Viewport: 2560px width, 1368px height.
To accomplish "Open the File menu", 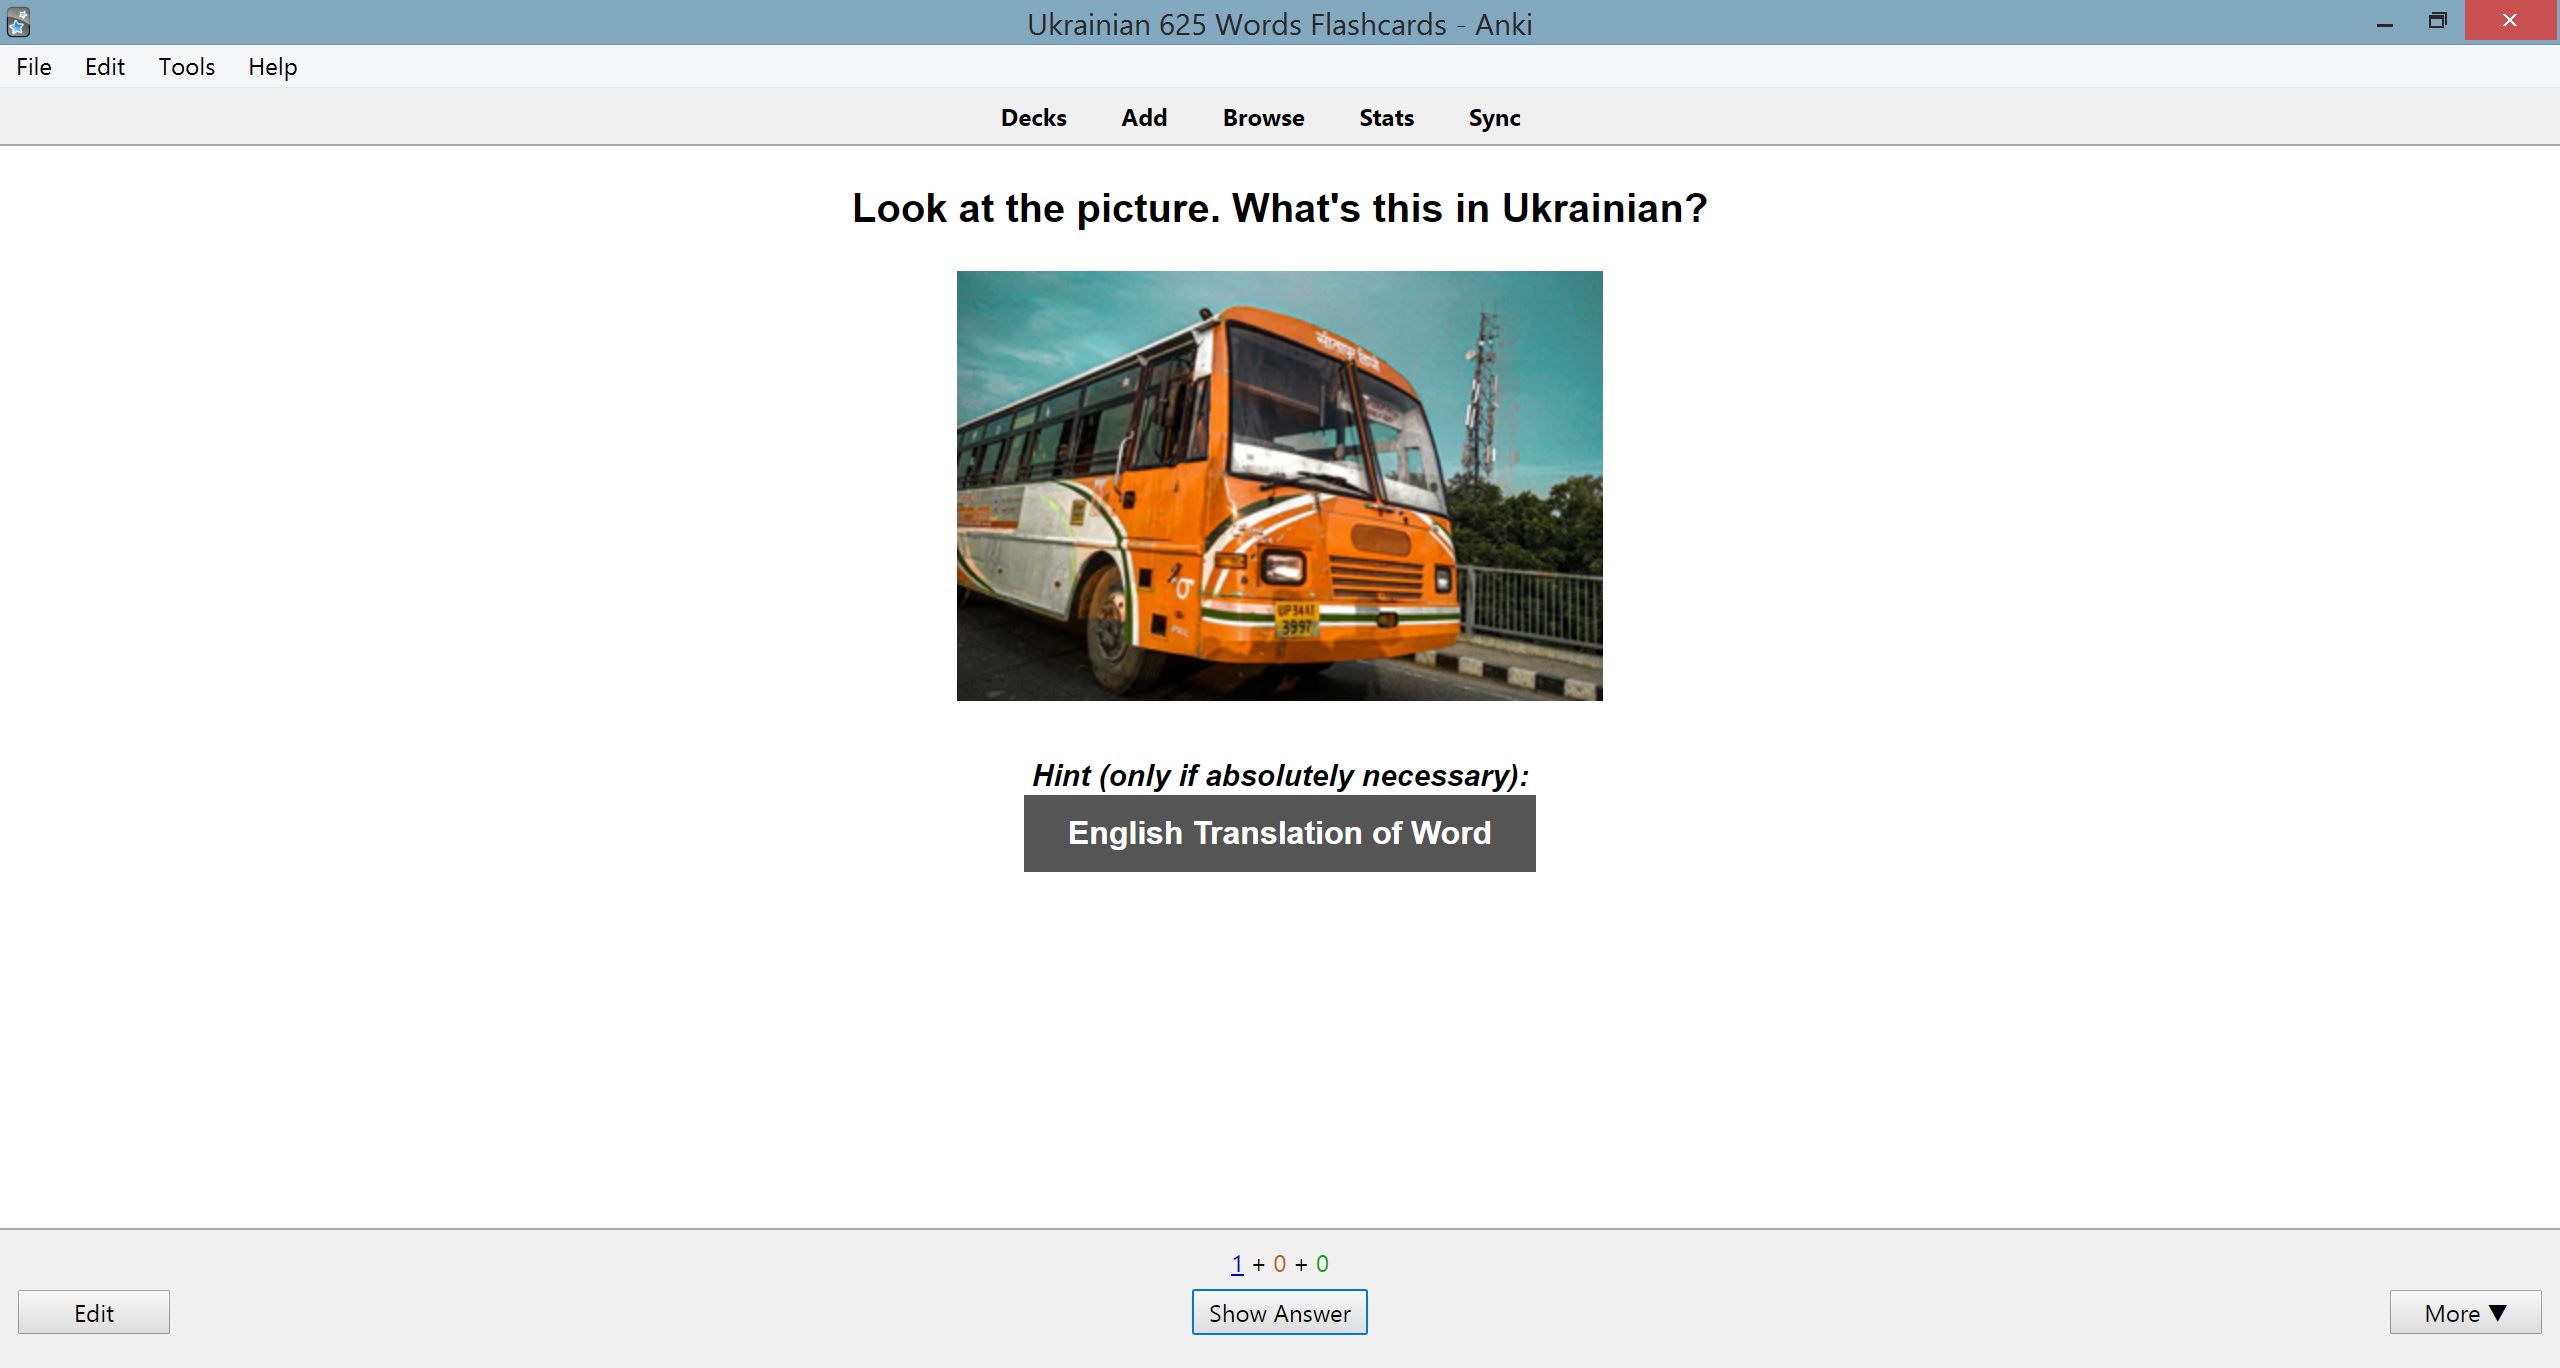I will (34, 67).
